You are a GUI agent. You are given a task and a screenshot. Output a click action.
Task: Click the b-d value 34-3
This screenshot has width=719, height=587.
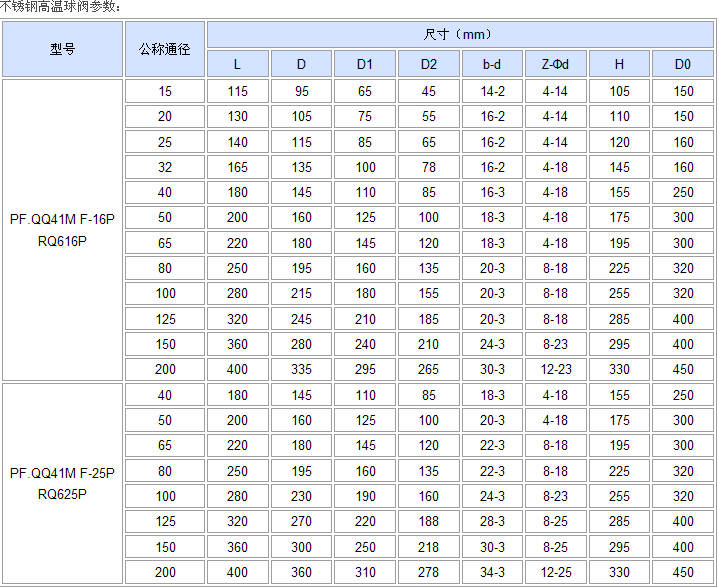click(492, 572)
